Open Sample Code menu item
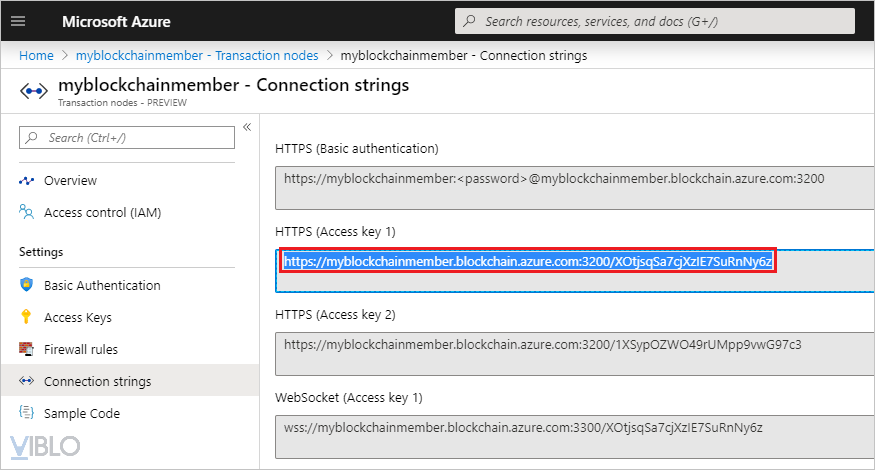This screenshot has height=470, width=875. point(81,413)
